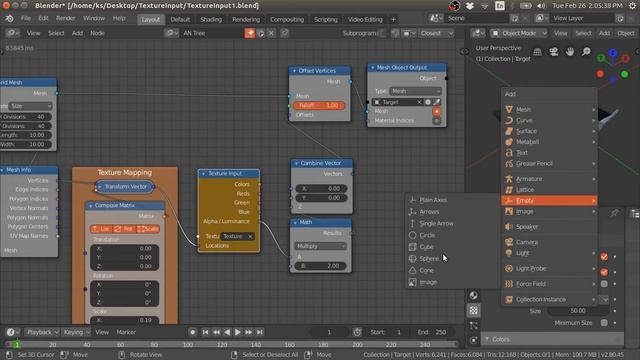The height and width of the screenshot is (360, 640).
Task: Click the eyedropper icon in Mesh Object Output node
Action: tap(437, 102)
